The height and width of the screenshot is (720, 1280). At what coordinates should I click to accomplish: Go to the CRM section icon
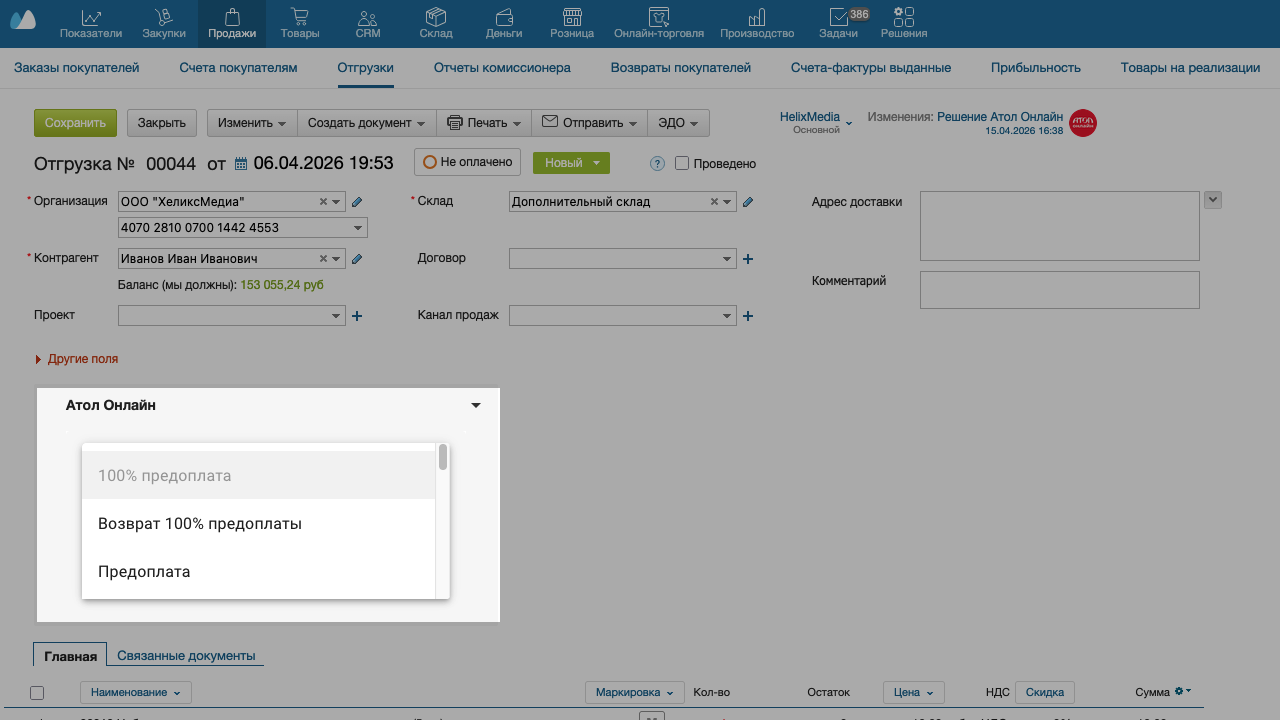(x=367, y=23)
